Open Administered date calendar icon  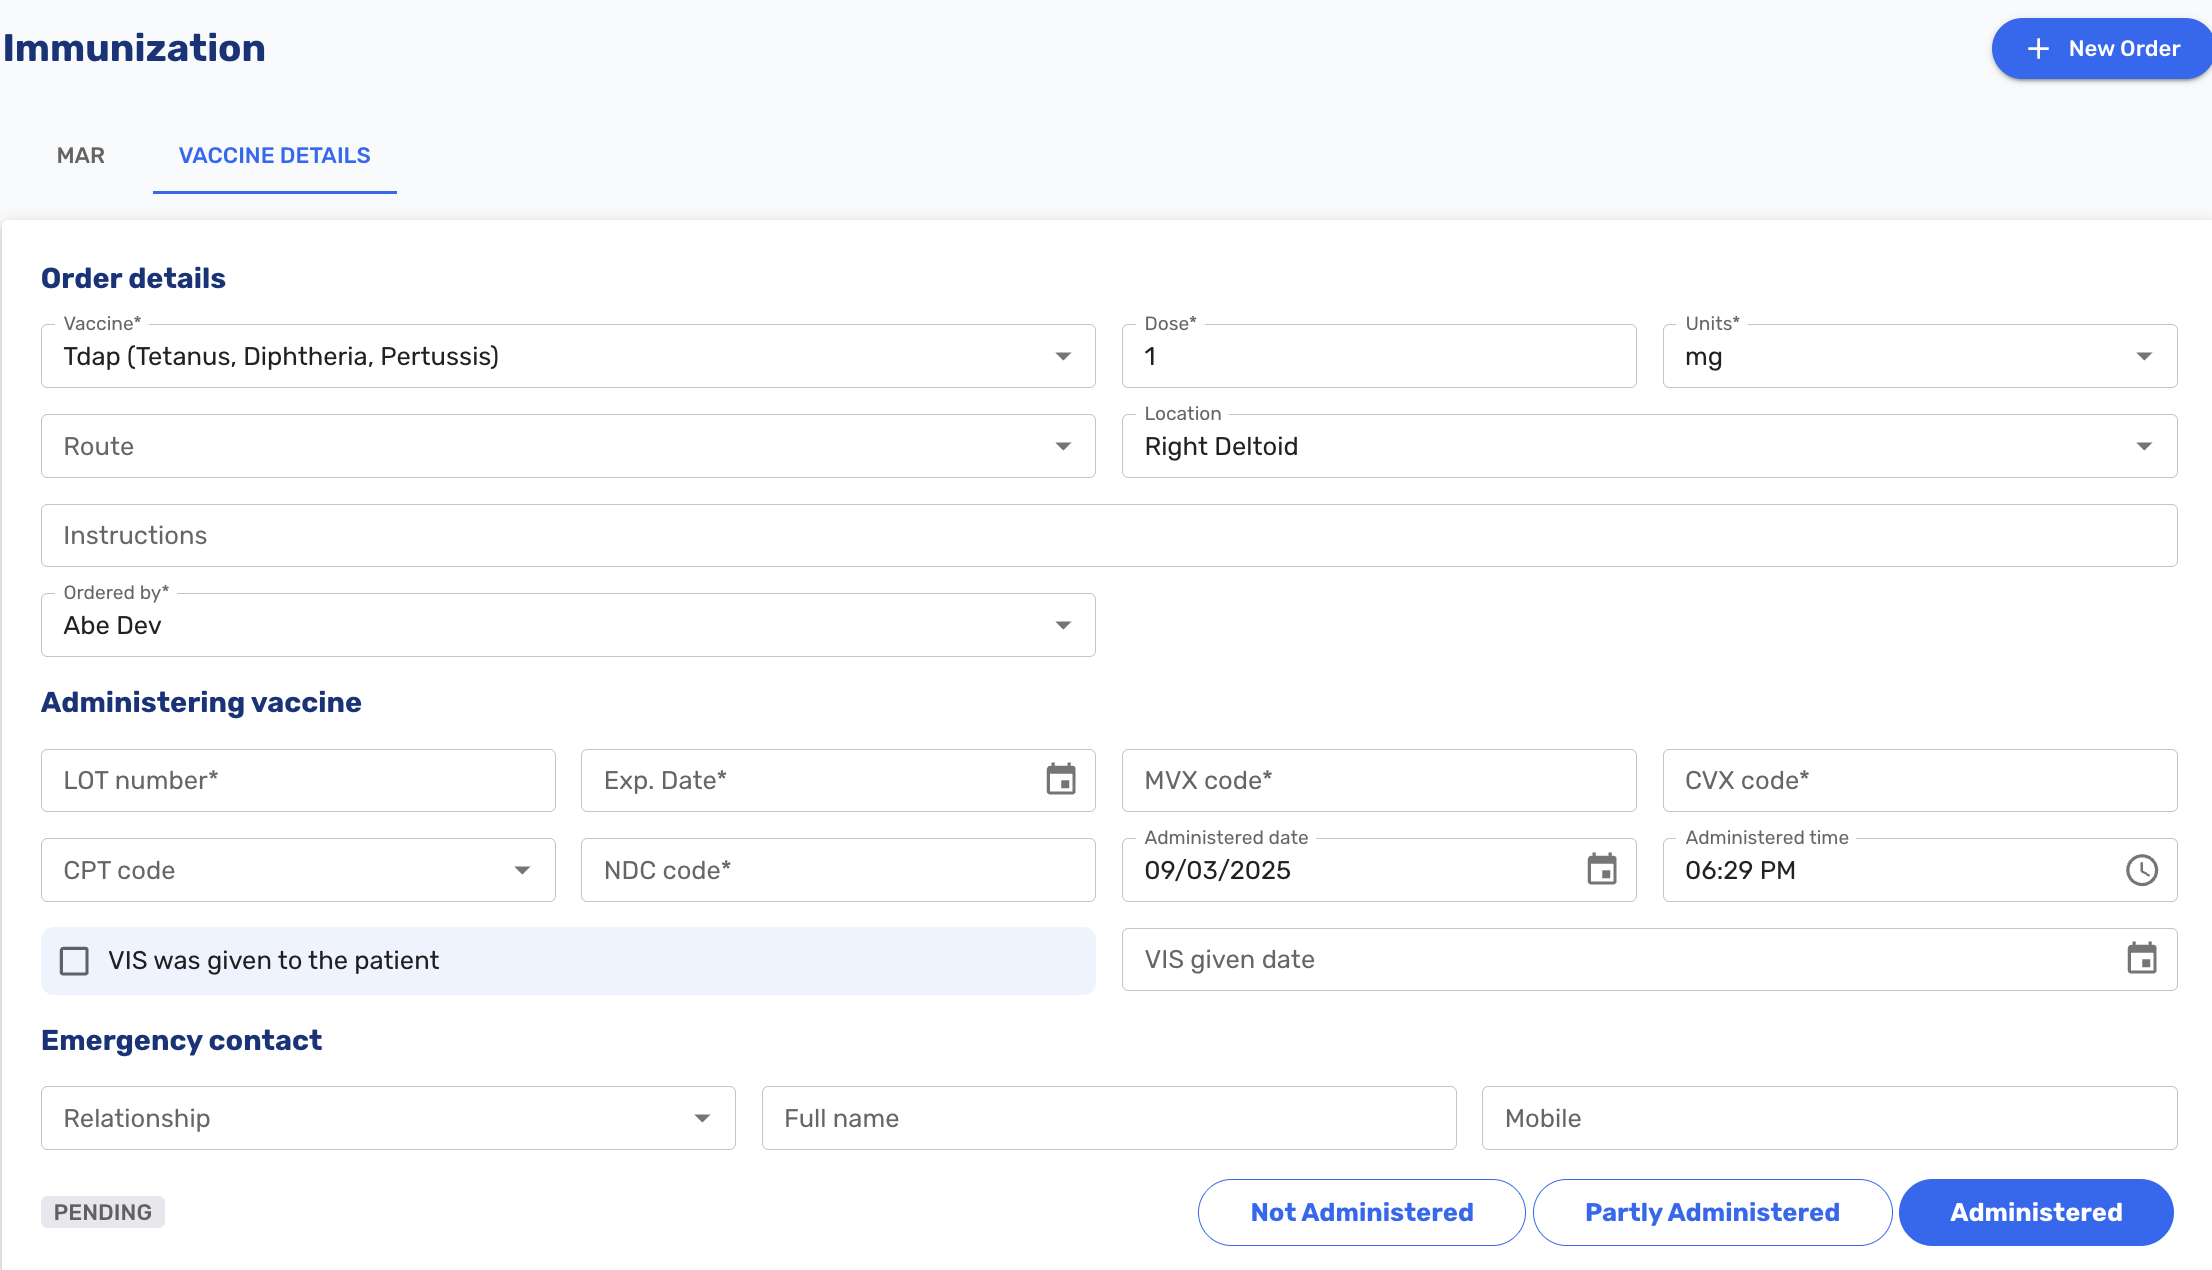pyautogui.click(x=1601, y=870)
